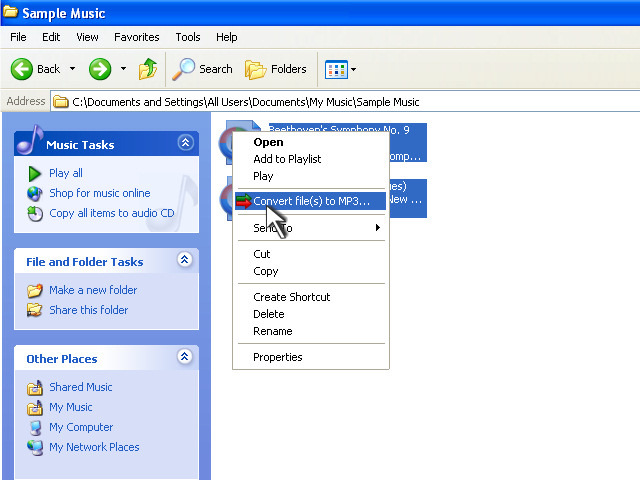
Task: Click the green Back arrow icon
Action: pos(21,69)
